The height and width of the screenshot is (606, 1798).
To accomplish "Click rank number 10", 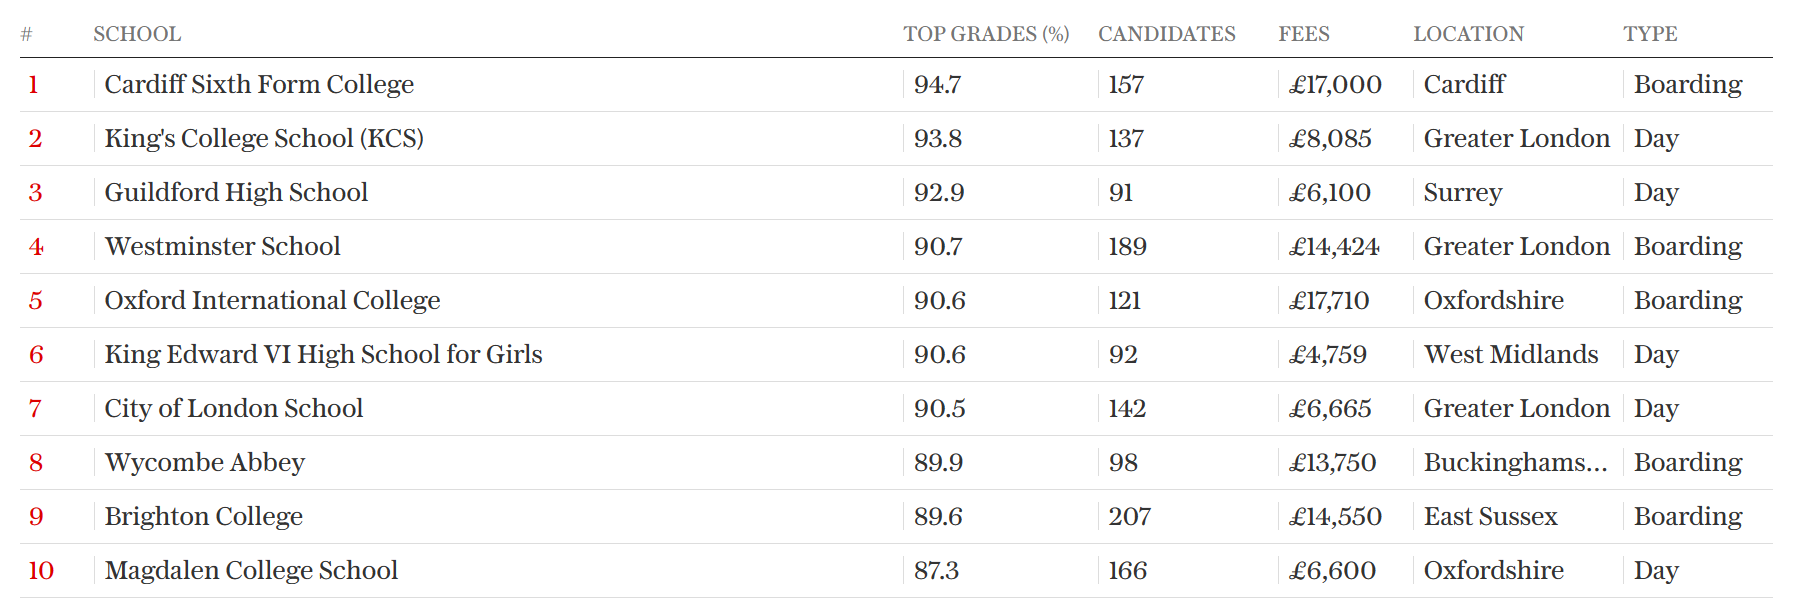I will coord(41,570).
